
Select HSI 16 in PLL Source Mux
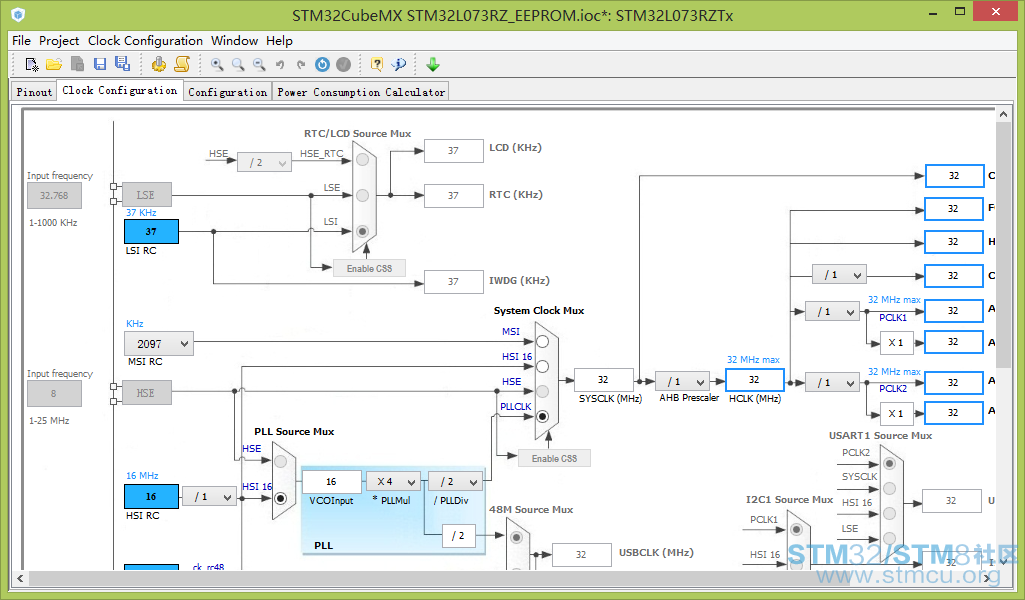coord(280,499)
